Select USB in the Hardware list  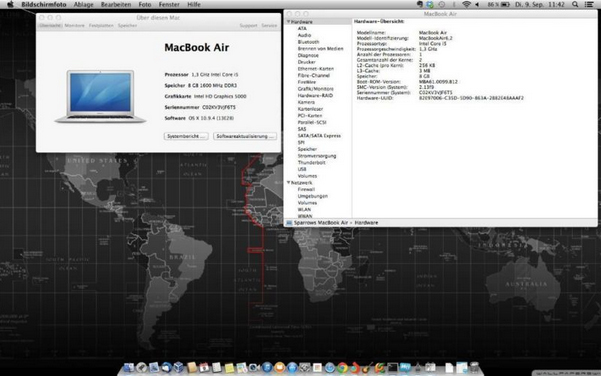[x=302, y=169]
